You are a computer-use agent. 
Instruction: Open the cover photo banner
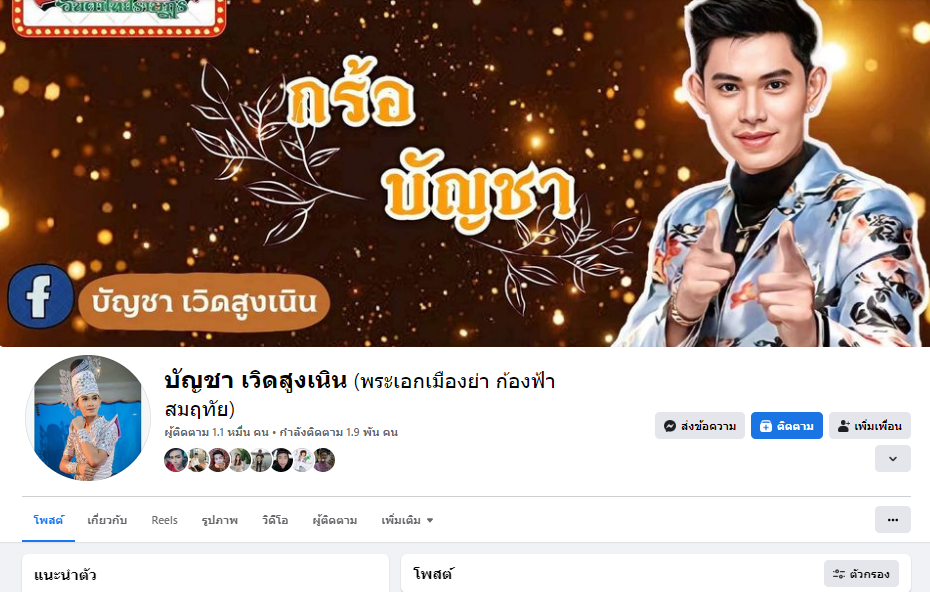(465, 173)
